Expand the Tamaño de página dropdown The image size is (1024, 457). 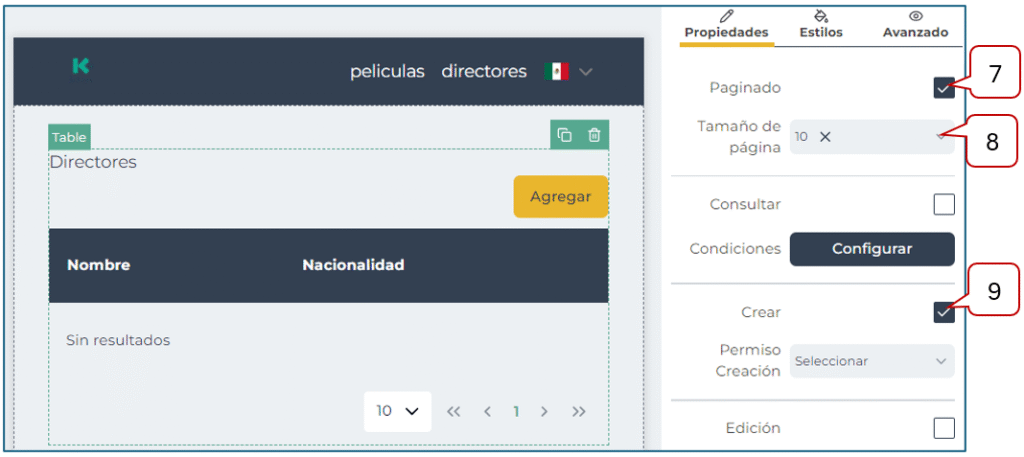click(x=940, y=137)
